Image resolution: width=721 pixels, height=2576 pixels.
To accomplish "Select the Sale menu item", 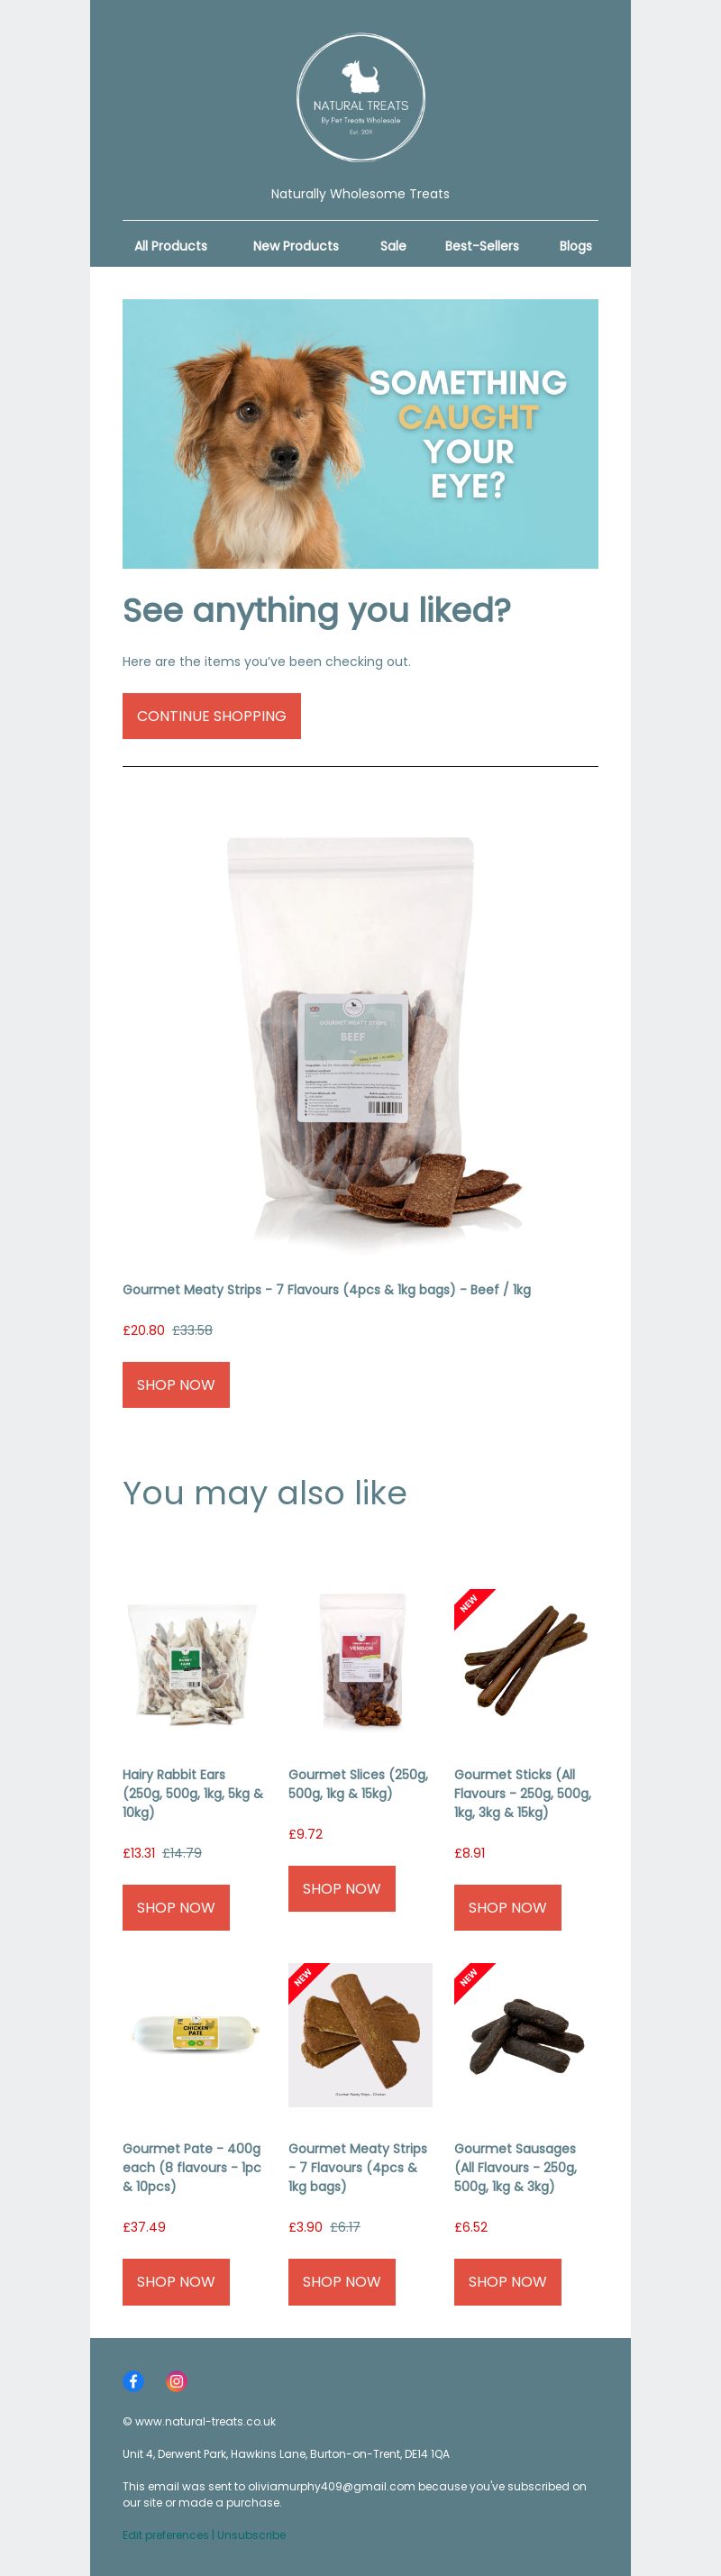I will pos(393,246).
